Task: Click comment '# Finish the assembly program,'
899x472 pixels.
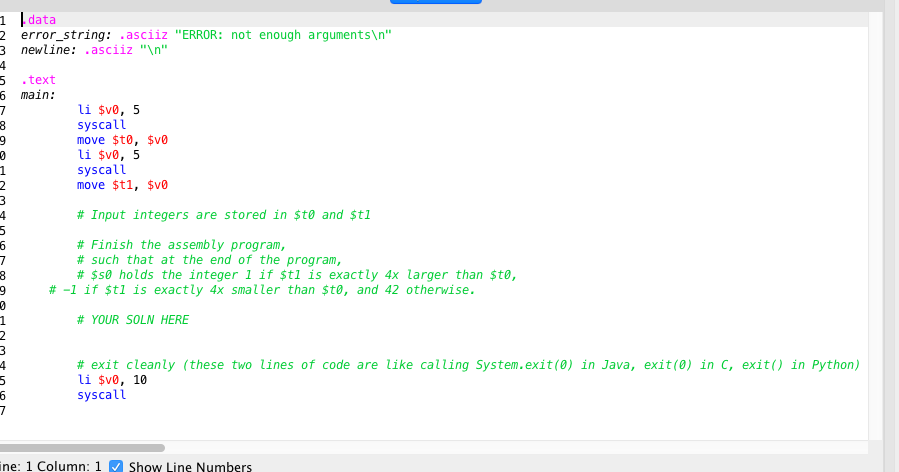Action: (x=181, y=245)
